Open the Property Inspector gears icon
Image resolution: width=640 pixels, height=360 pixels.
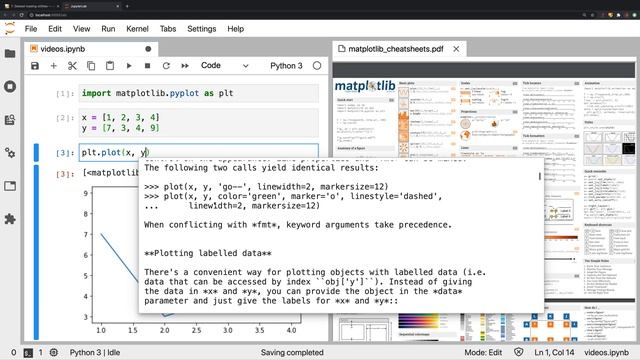pos(10,153)
